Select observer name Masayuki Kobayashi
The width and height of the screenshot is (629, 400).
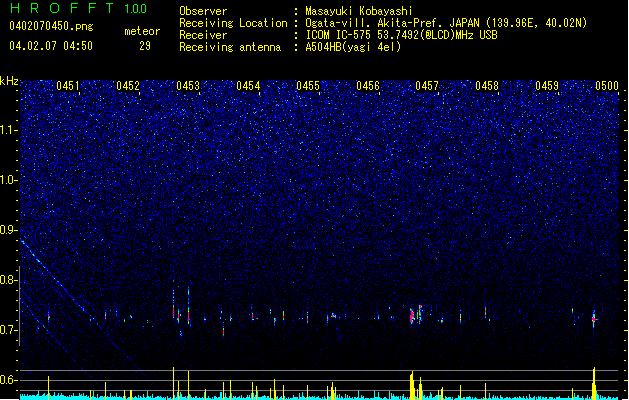[x=359, y=11]
